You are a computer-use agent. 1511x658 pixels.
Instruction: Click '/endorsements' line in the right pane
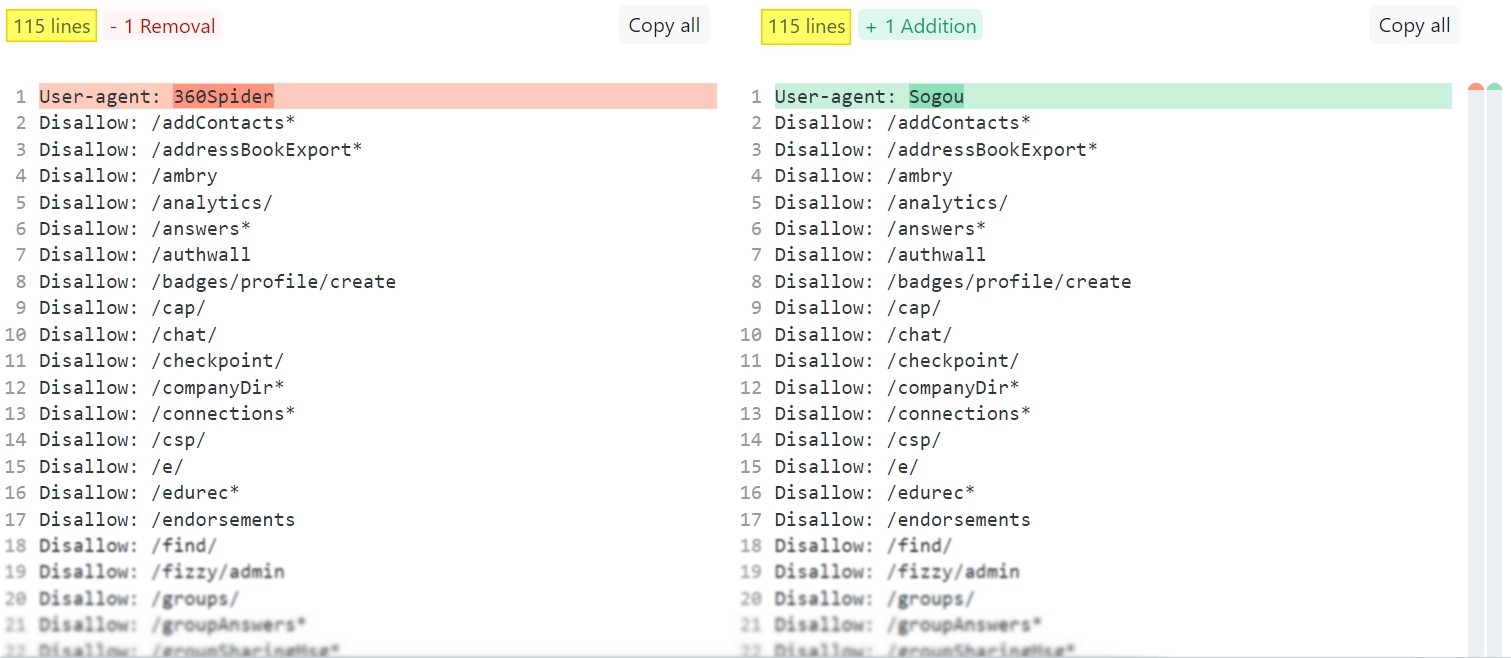click(x=902, y=519)
